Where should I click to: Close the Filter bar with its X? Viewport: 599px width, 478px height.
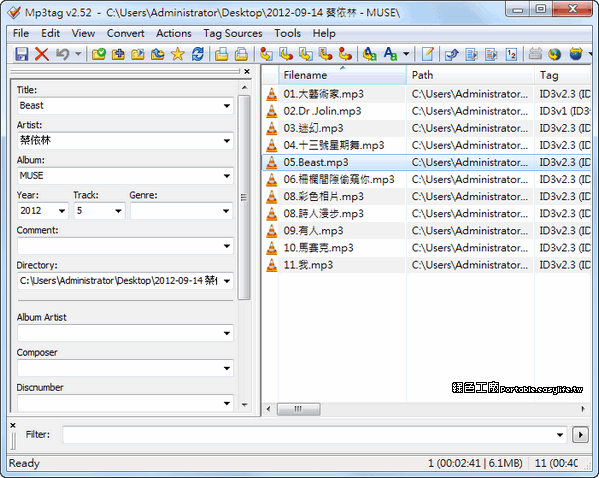click(13, 425)
